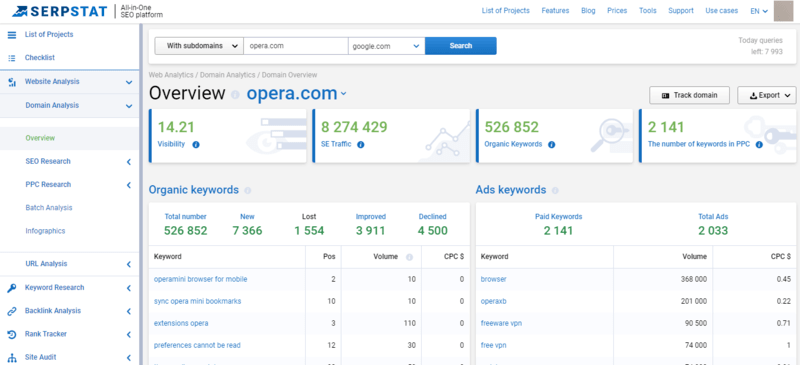Image resolution: width=800 pixels, height=365 pixels.
Task: Click the Visibility info icon
Action: coord(196,144)
